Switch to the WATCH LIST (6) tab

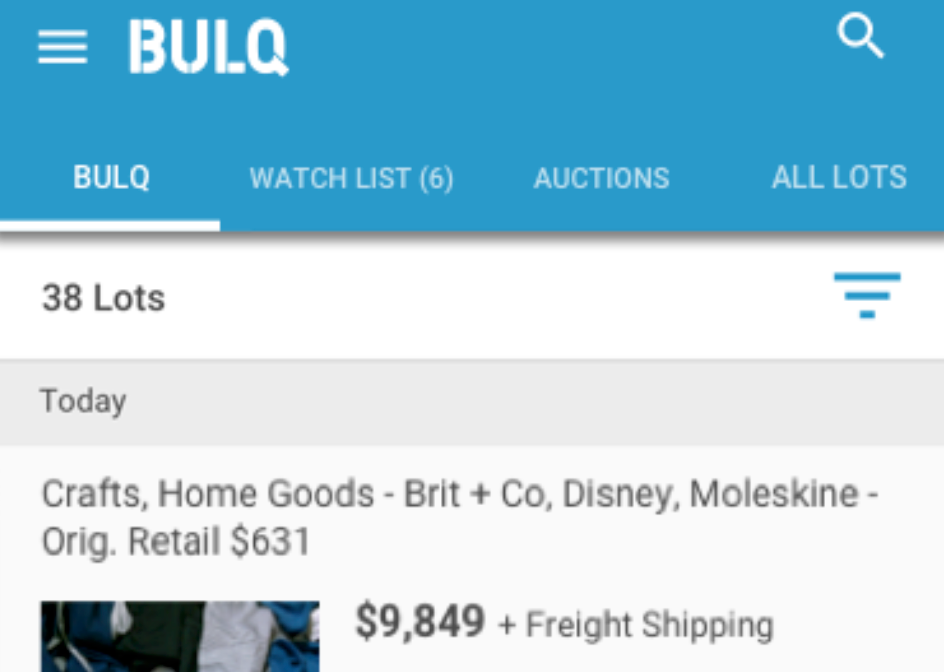(x=352, y=177)
